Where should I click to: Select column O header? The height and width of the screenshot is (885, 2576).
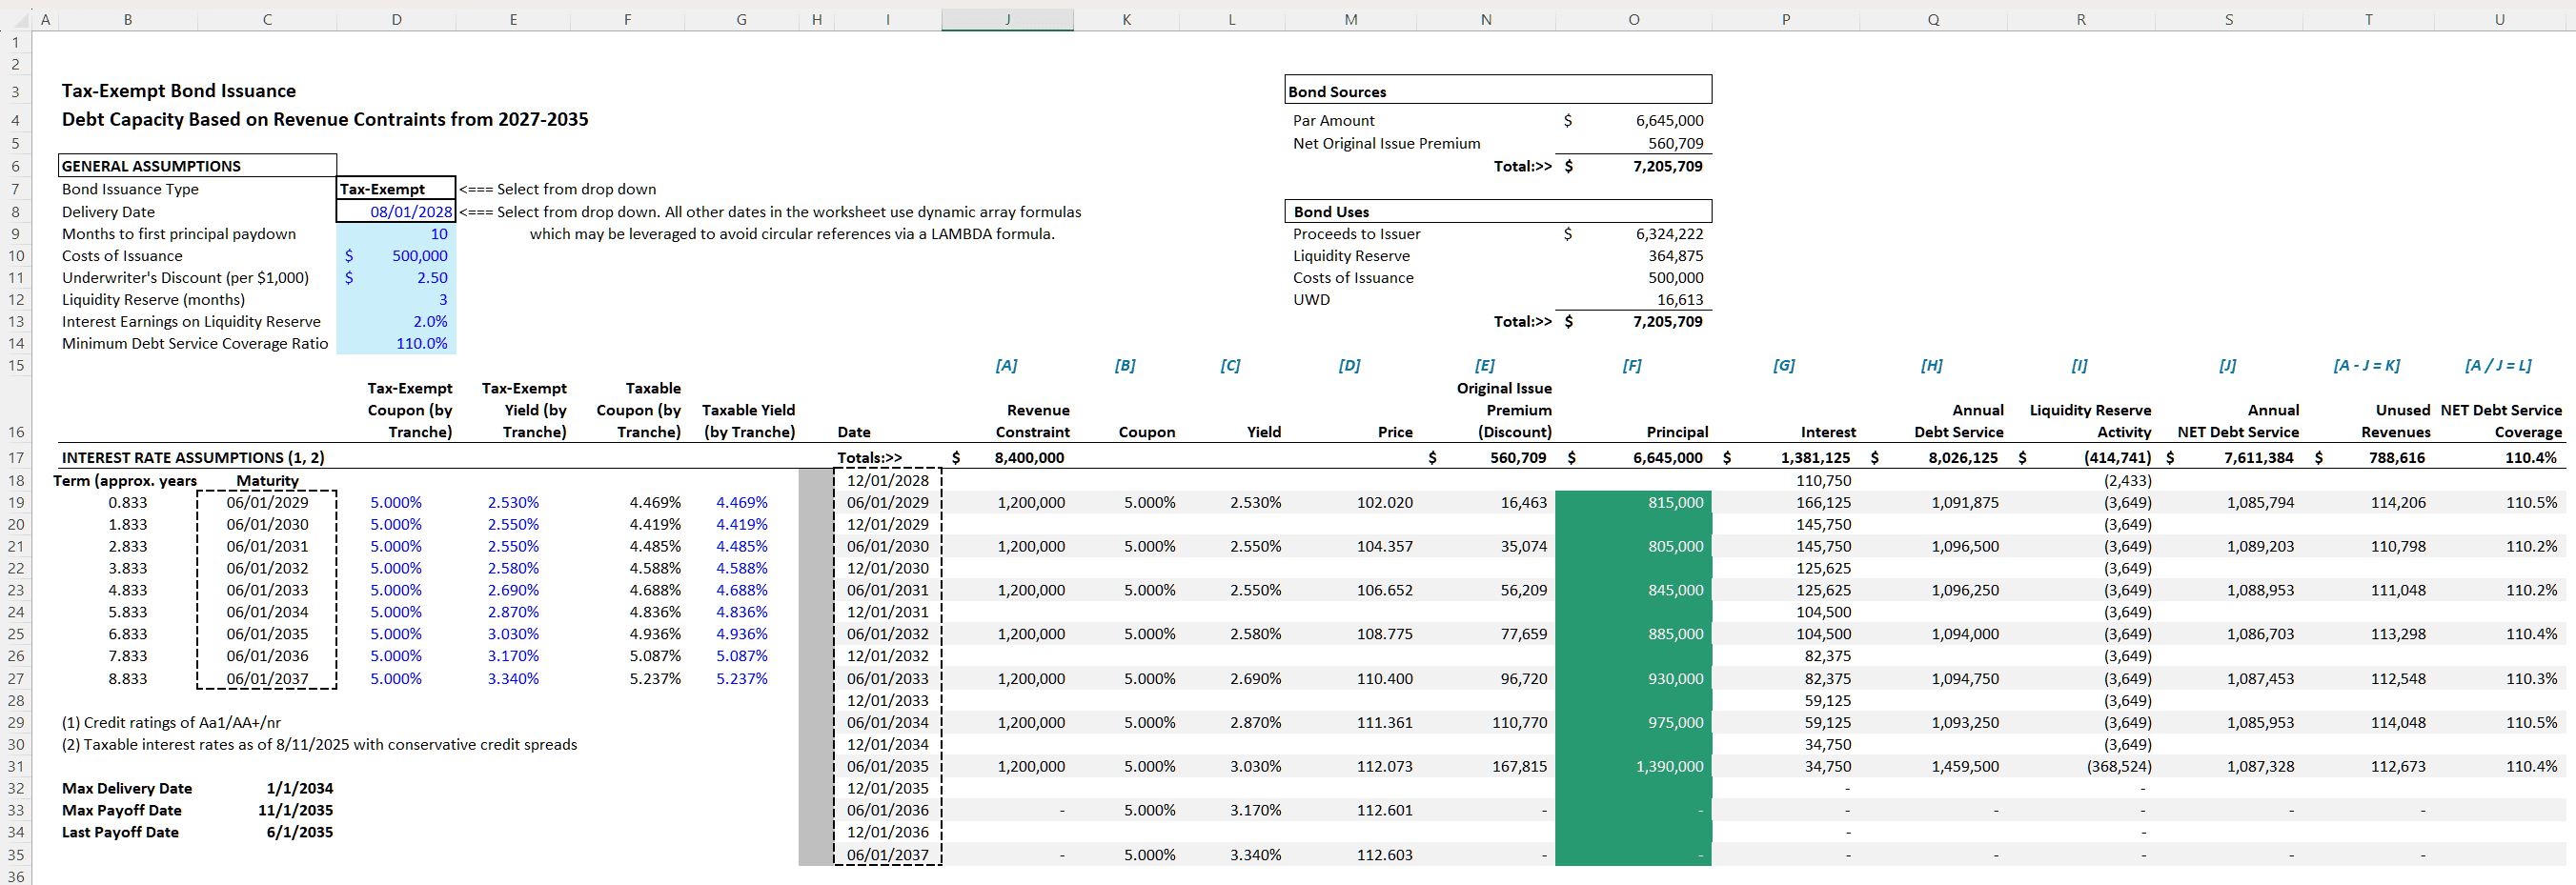[1633, 19]
